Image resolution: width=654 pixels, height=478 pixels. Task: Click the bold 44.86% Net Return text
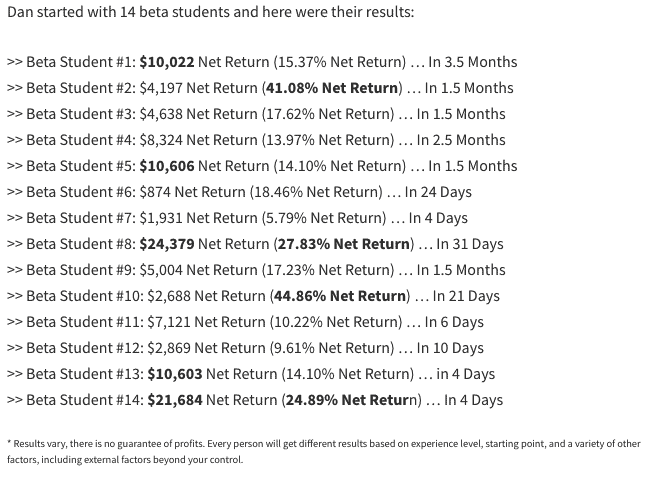pos(340,296)
